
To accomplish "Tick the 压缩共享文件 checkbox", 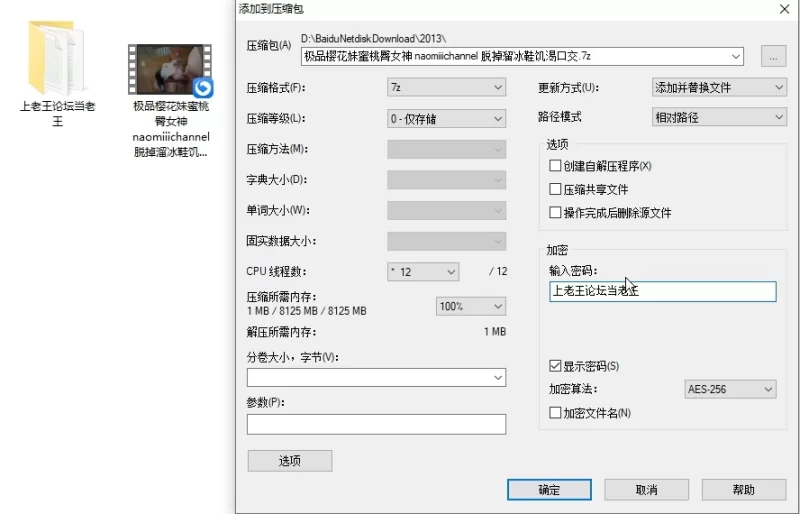I will [556, 189].
